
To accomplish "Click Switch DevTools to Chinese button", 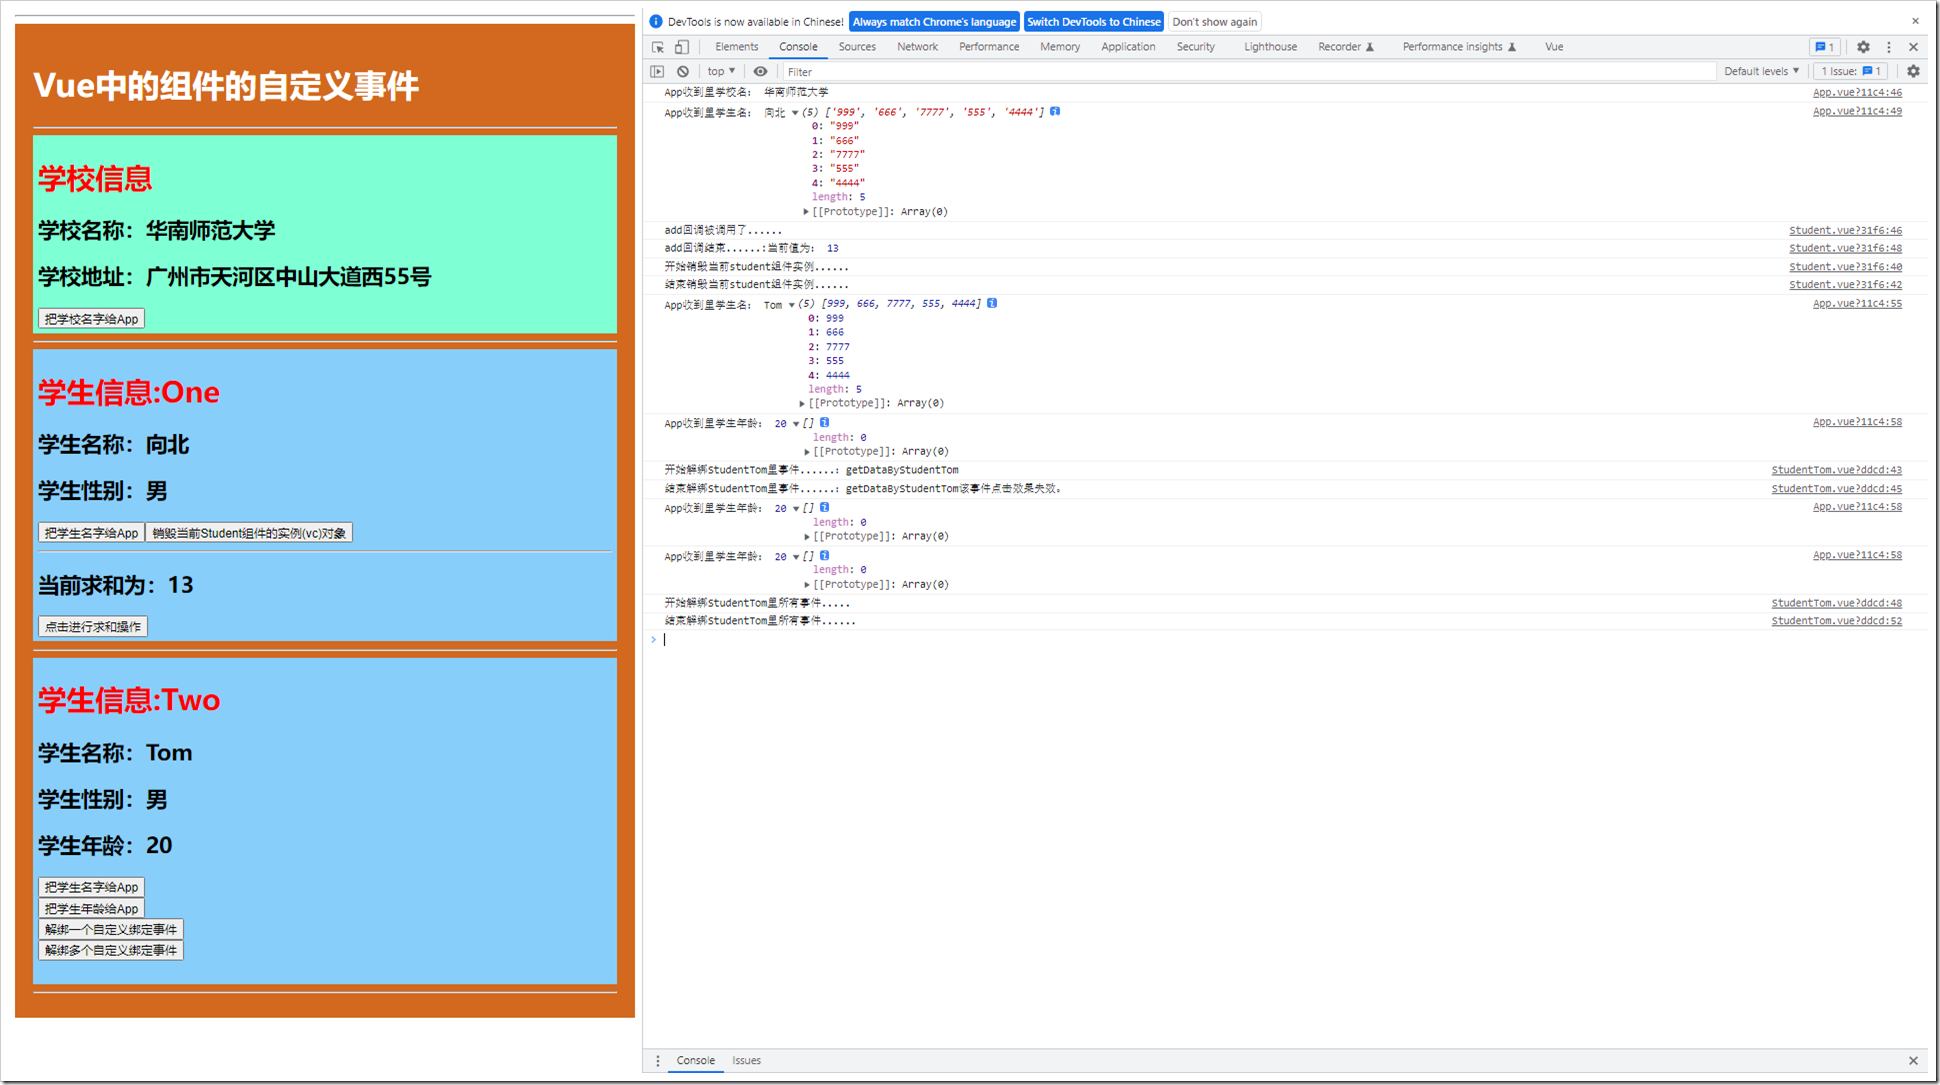I will [1093, 20].
